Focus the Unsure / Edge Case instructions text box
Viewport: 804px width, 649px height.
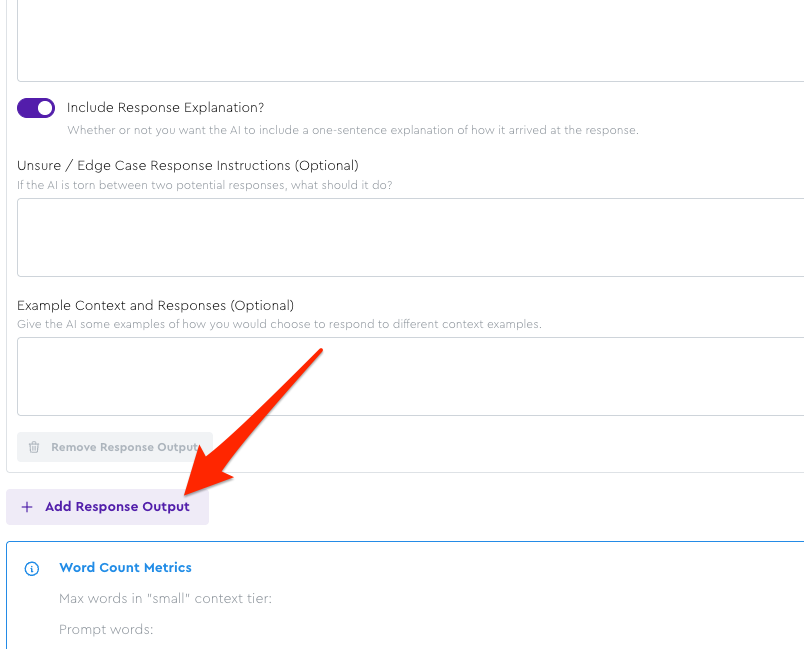(410, 237)
